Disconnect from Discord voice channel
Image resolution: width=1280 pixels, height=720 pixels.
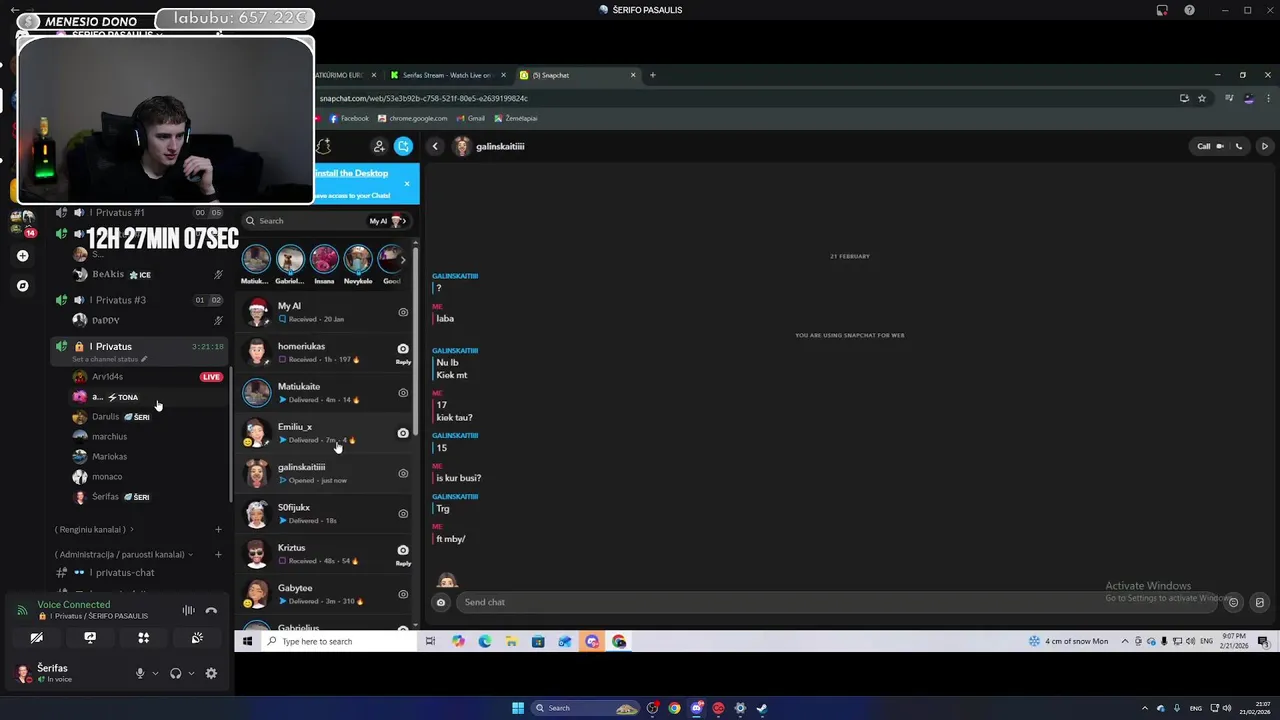click(211, 610)
